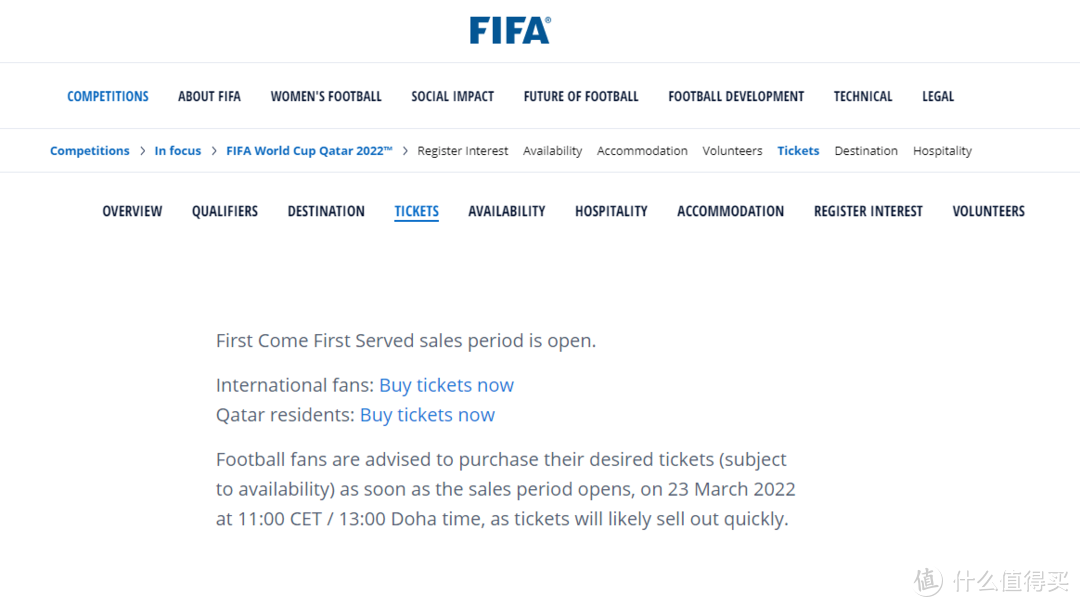Switch to the OVERVIEW tab
Image resolution: width=1080 pixels, height=607 pixels.
click(x=132, y=211)
